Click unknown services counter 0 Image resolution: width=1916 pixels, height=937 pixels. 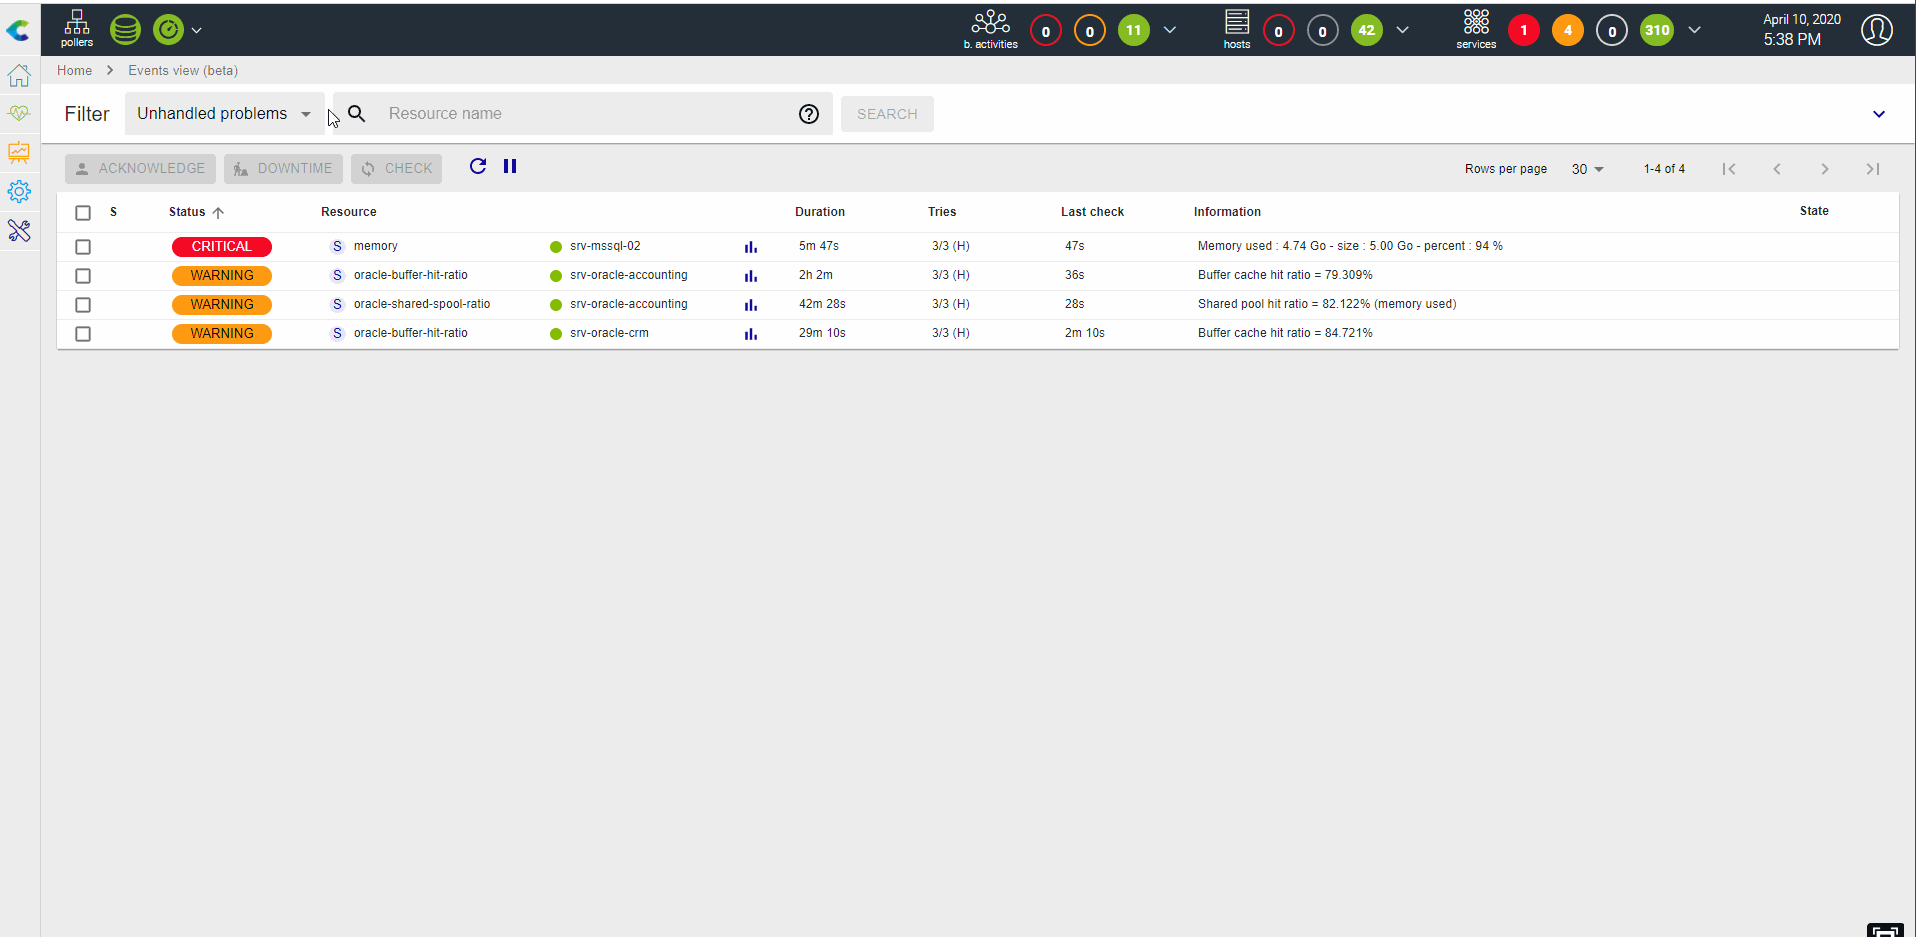[x=1612, y=30]
